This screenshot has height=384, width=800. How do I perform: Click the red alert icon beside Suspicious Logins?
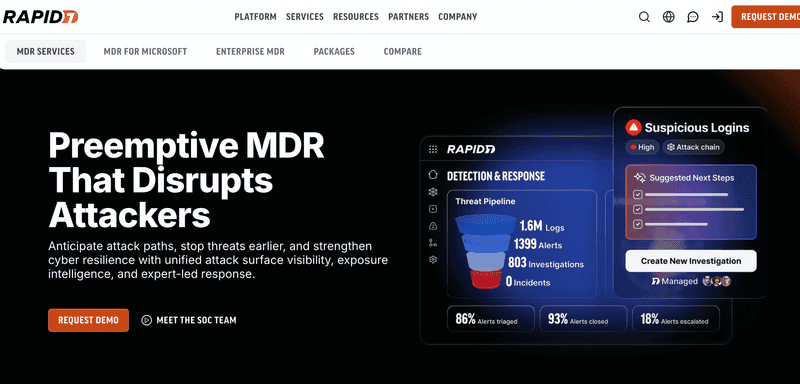(633, 127)
